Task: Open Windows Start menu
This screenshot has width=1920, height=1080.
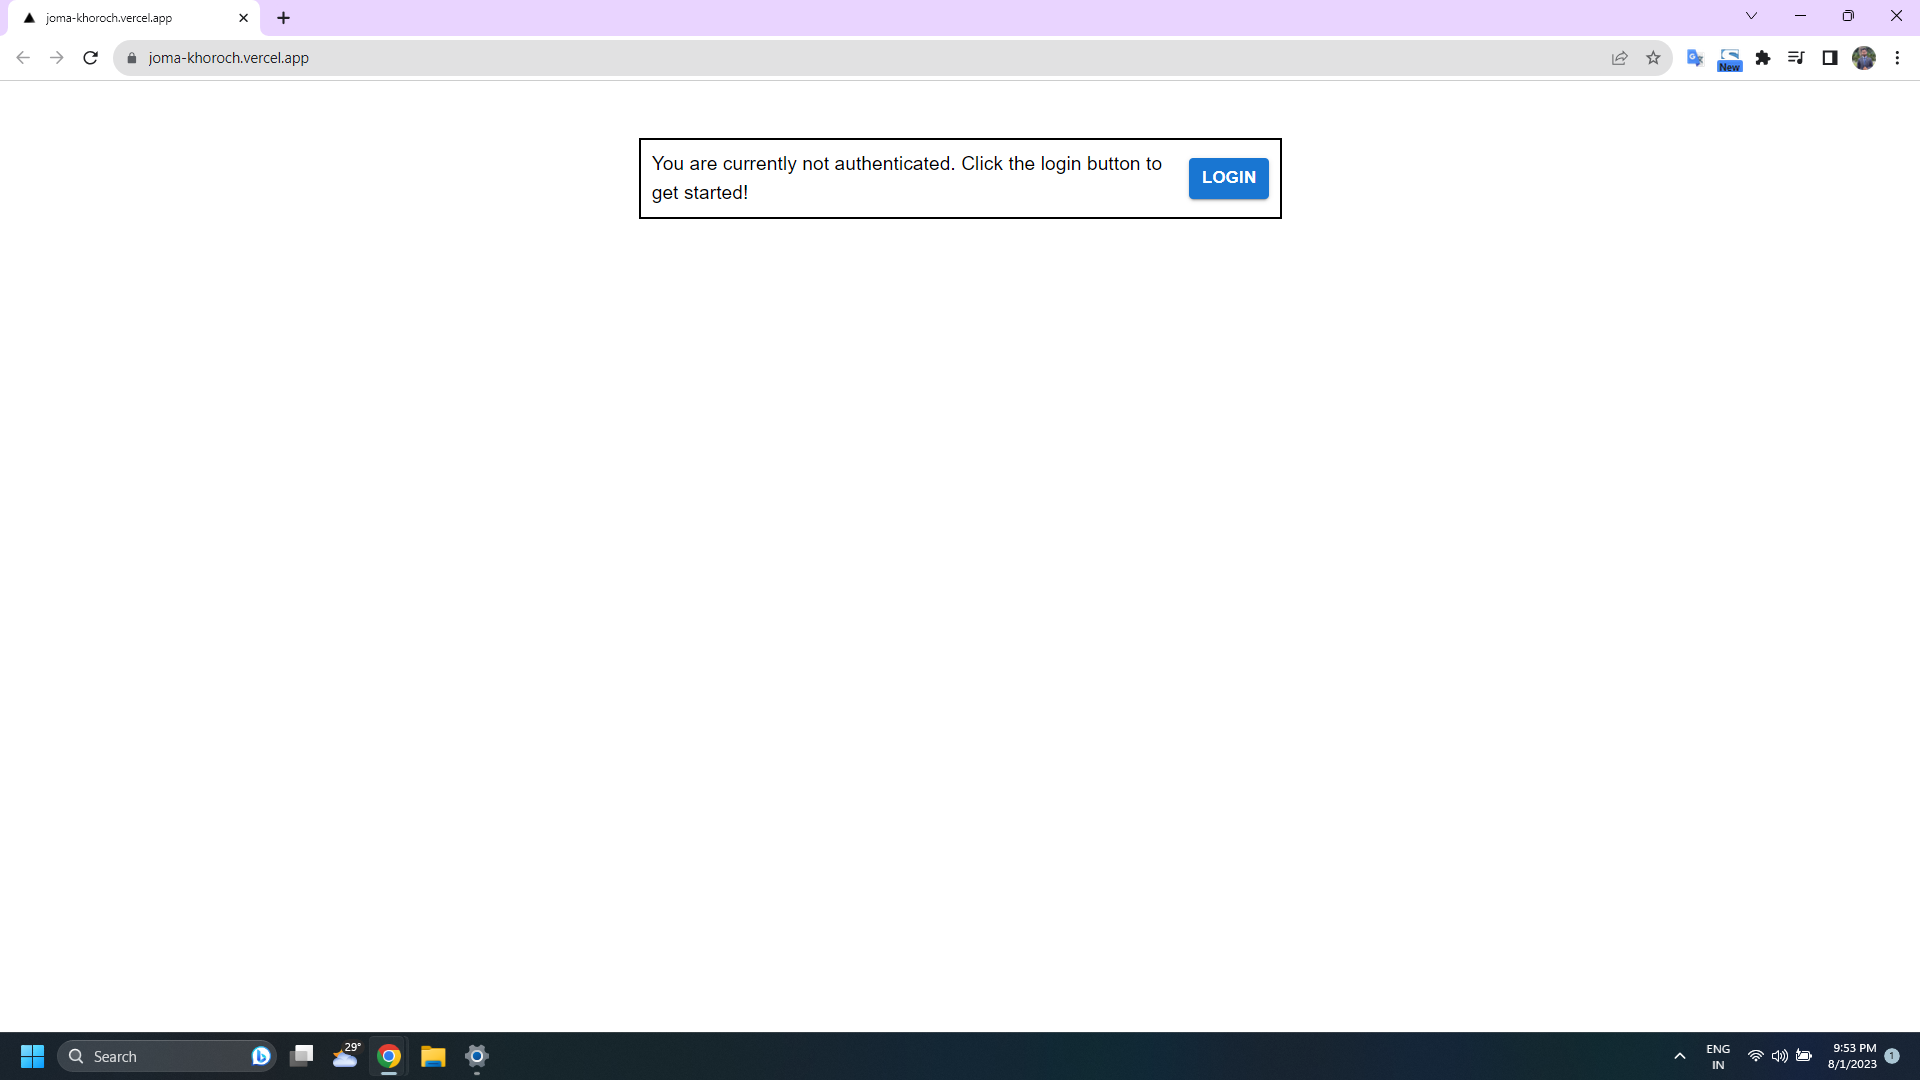Action: [32, 1056]
